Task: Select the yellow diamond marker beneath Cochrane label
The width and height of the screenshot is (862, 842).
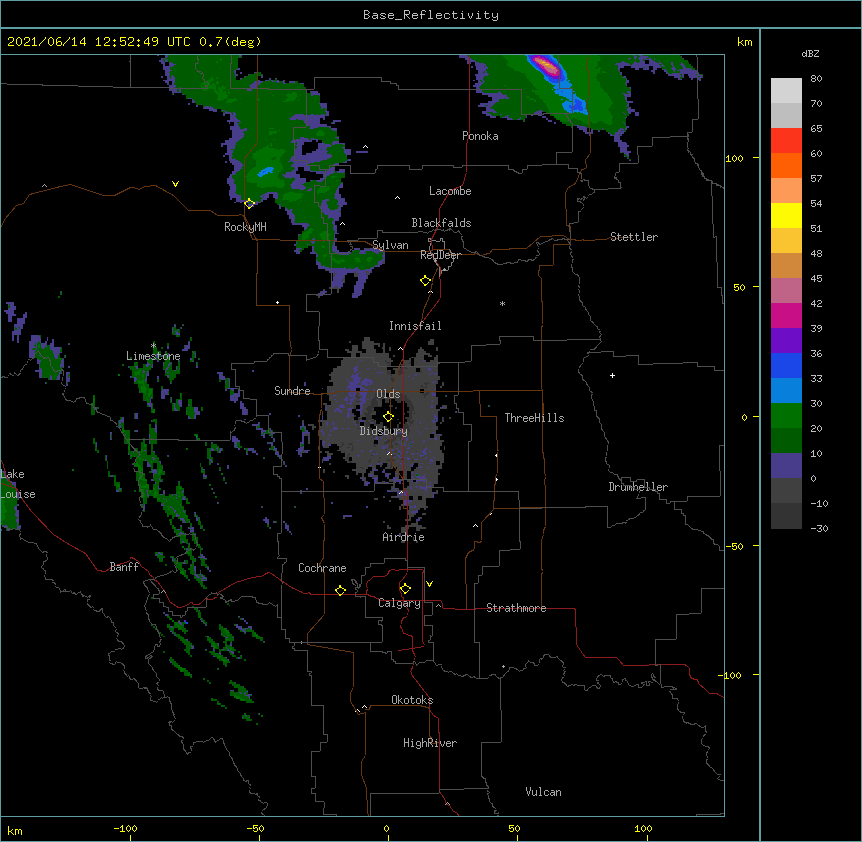Action: pos(341,590)
